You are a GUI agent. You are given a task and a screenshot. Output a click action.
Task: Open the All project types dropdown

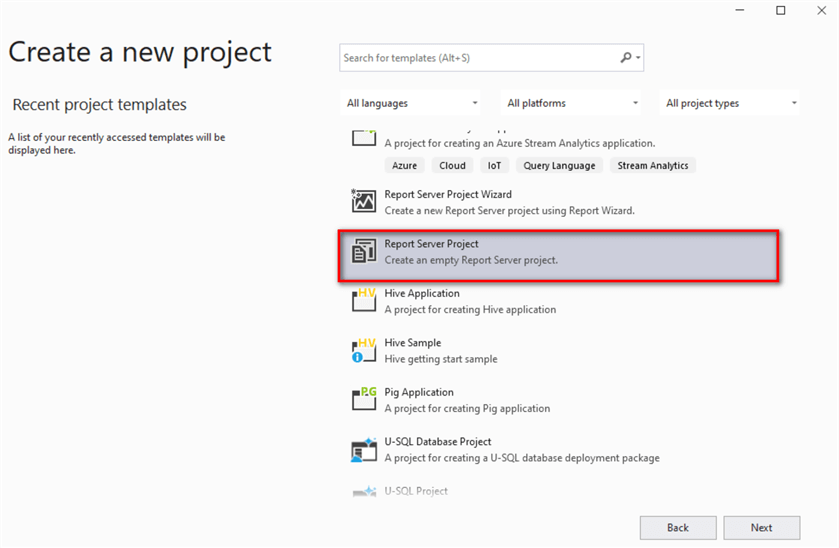pos(730,103)
